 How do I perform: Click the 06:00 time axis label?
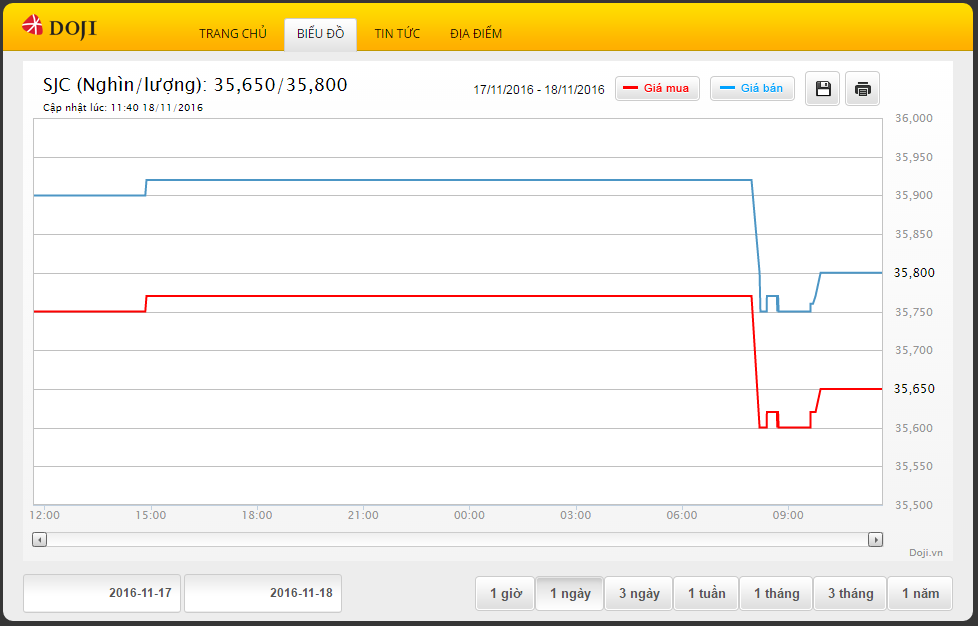[x=682, y=516]
